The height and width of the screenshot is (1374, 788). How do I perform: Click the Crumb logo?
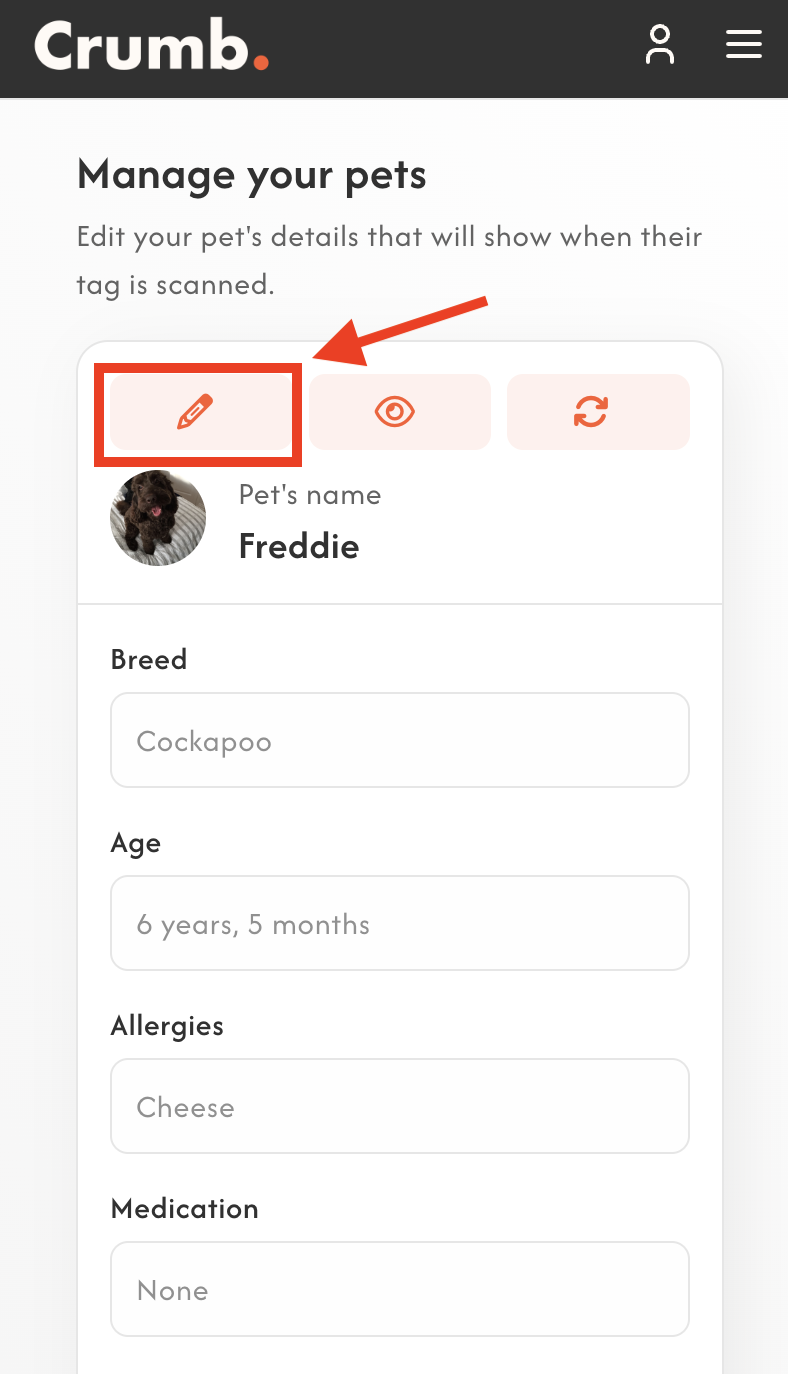[x=151, y=46]
